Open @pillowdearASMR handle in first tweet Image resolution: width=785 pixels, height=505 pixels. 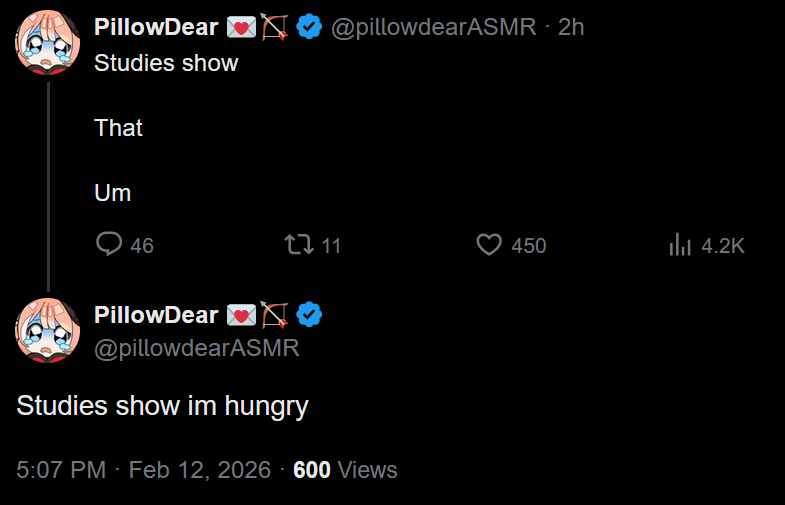coord(433,28)
